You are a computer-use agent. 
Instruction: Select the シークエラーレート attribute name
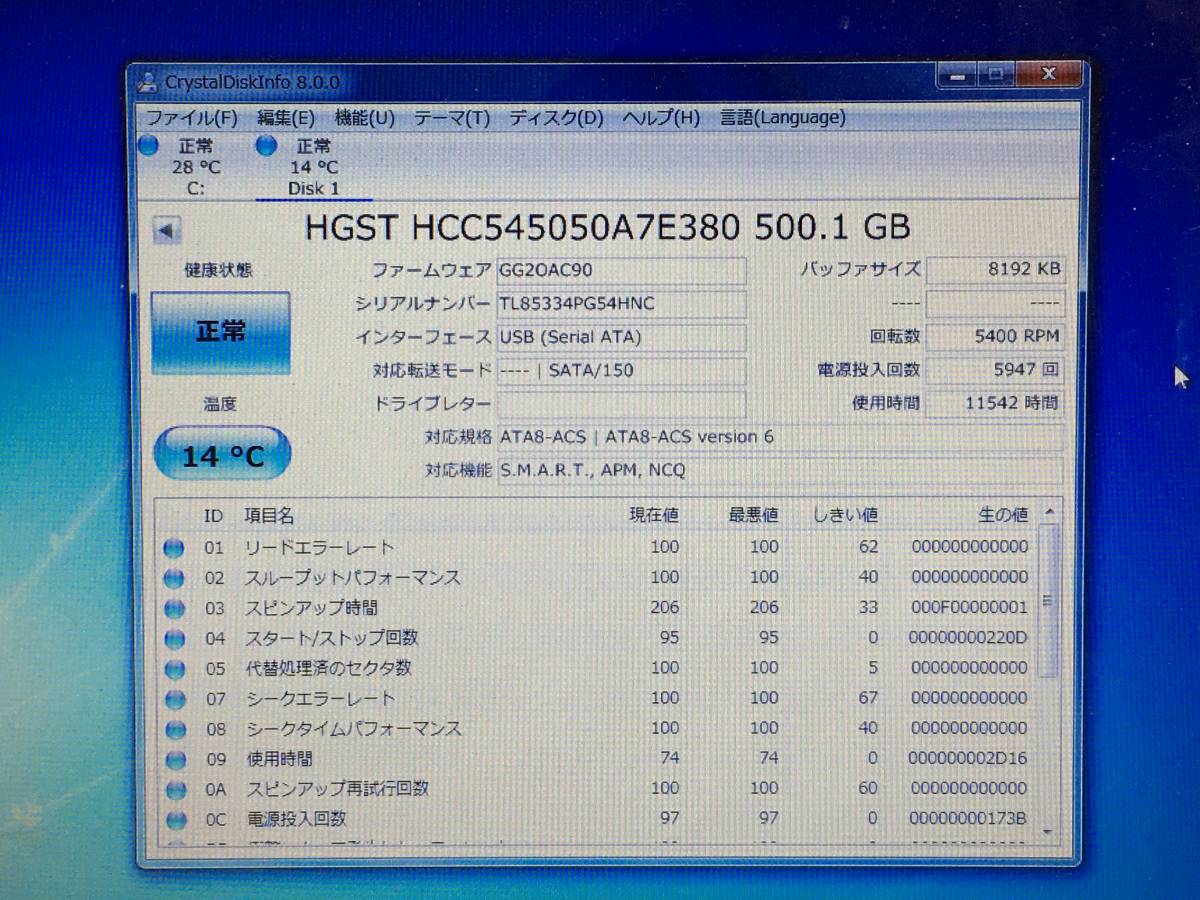pos(321,699)
